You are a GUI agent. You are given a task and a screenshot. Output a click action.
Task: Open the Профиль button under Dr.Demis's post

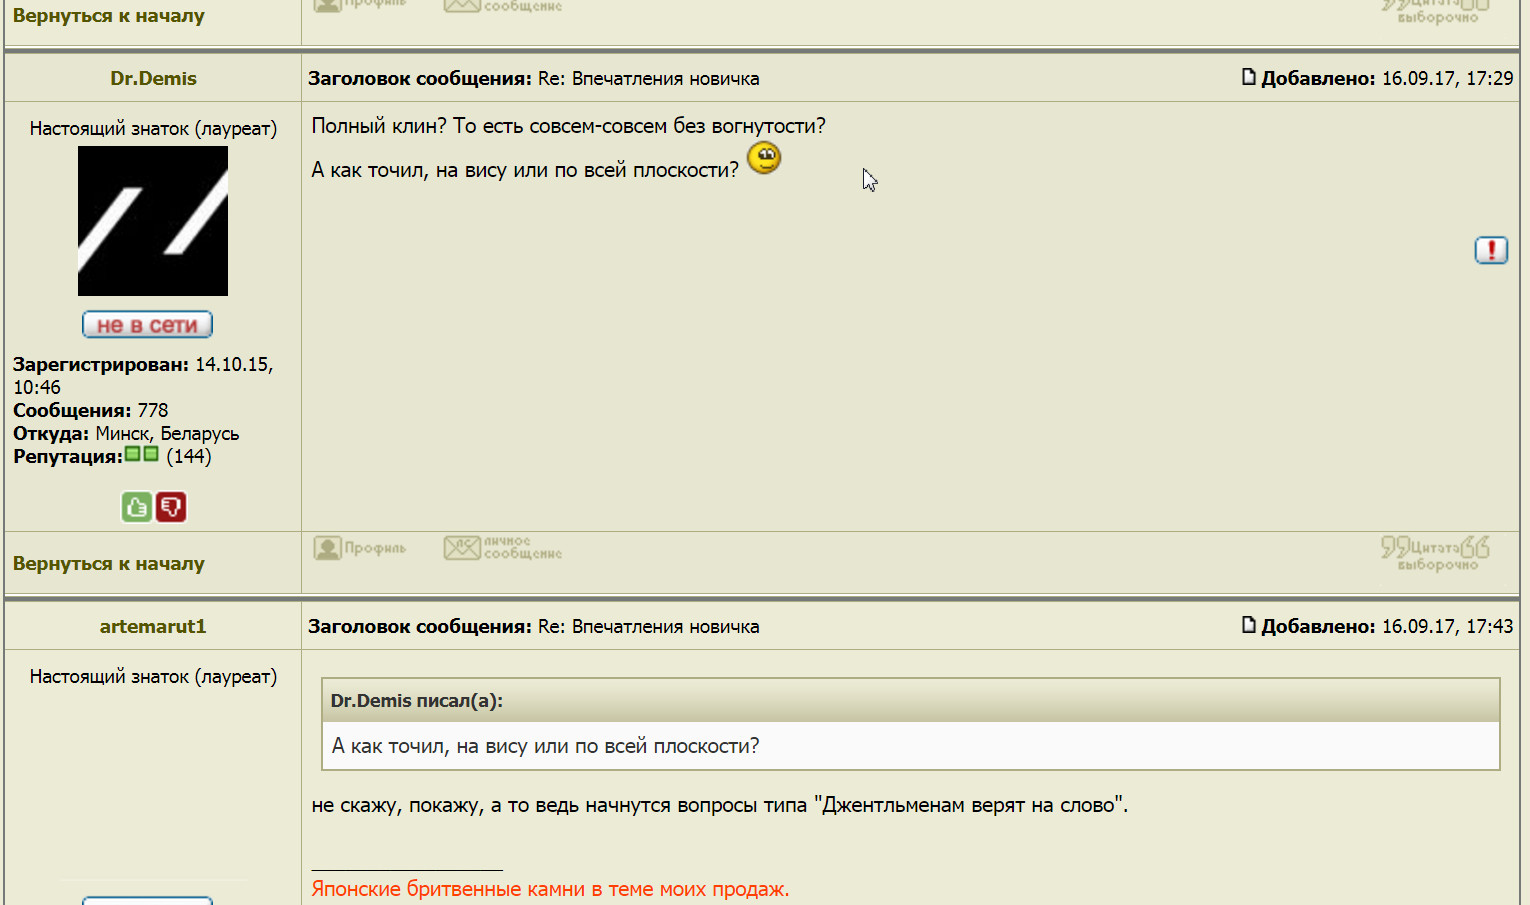[360, 548]
